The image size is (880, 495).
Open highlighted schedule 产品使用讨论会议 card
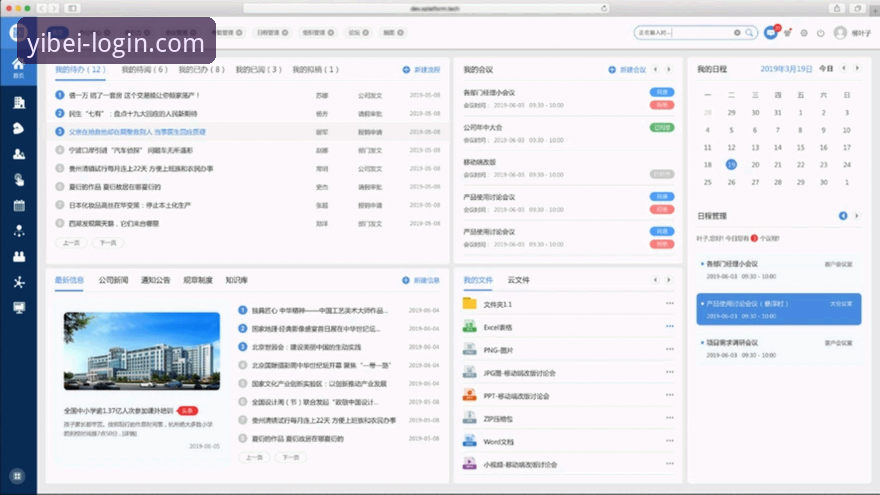point(779,309)
